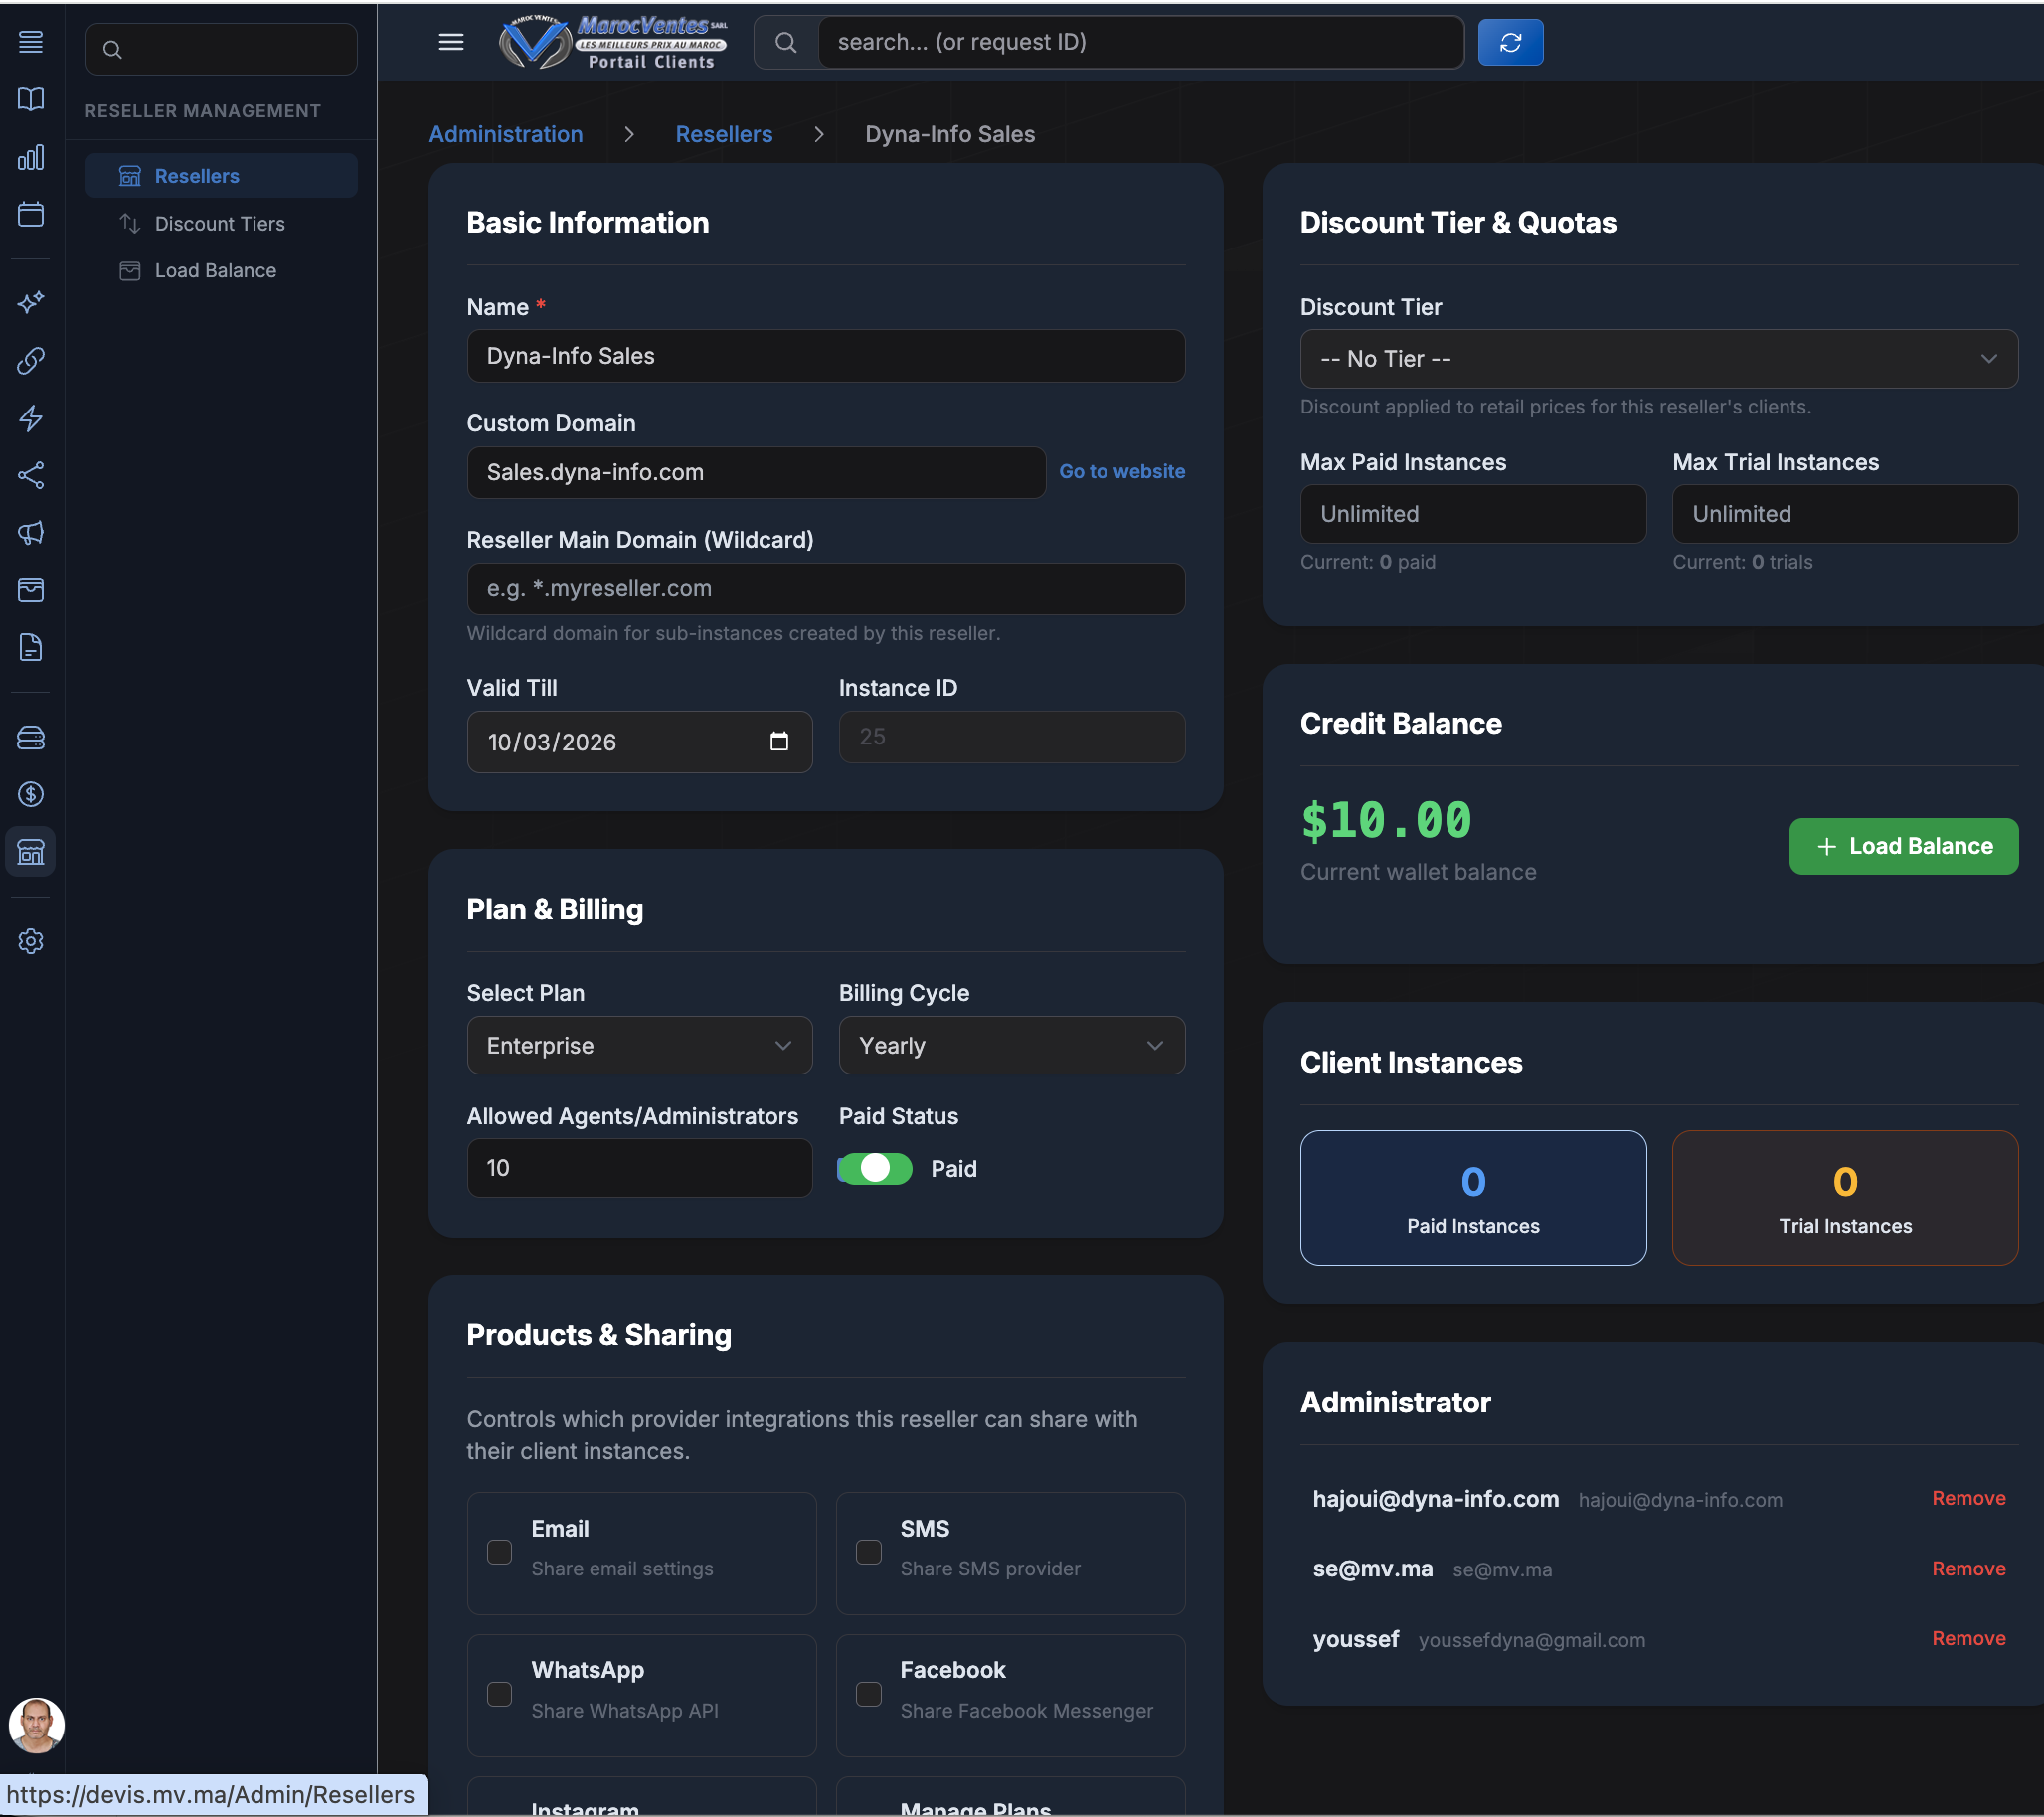Select the calendar icon in the left sidebar
Screen dimensions: 2044x1817
click(30, 214)
